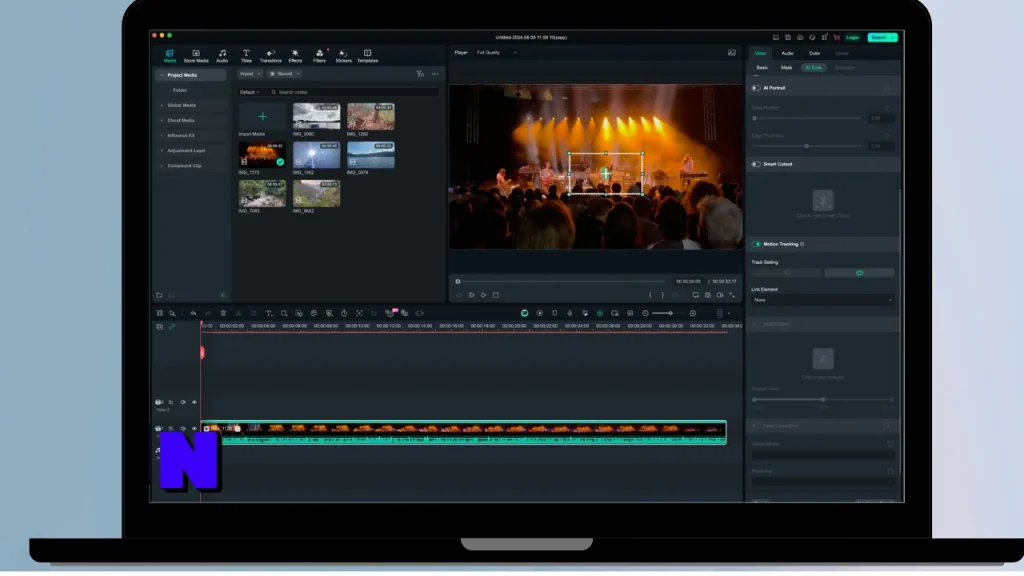Click the Delete trash icon in timeline toolbar
1024x576 pixels.
(223, 313)
